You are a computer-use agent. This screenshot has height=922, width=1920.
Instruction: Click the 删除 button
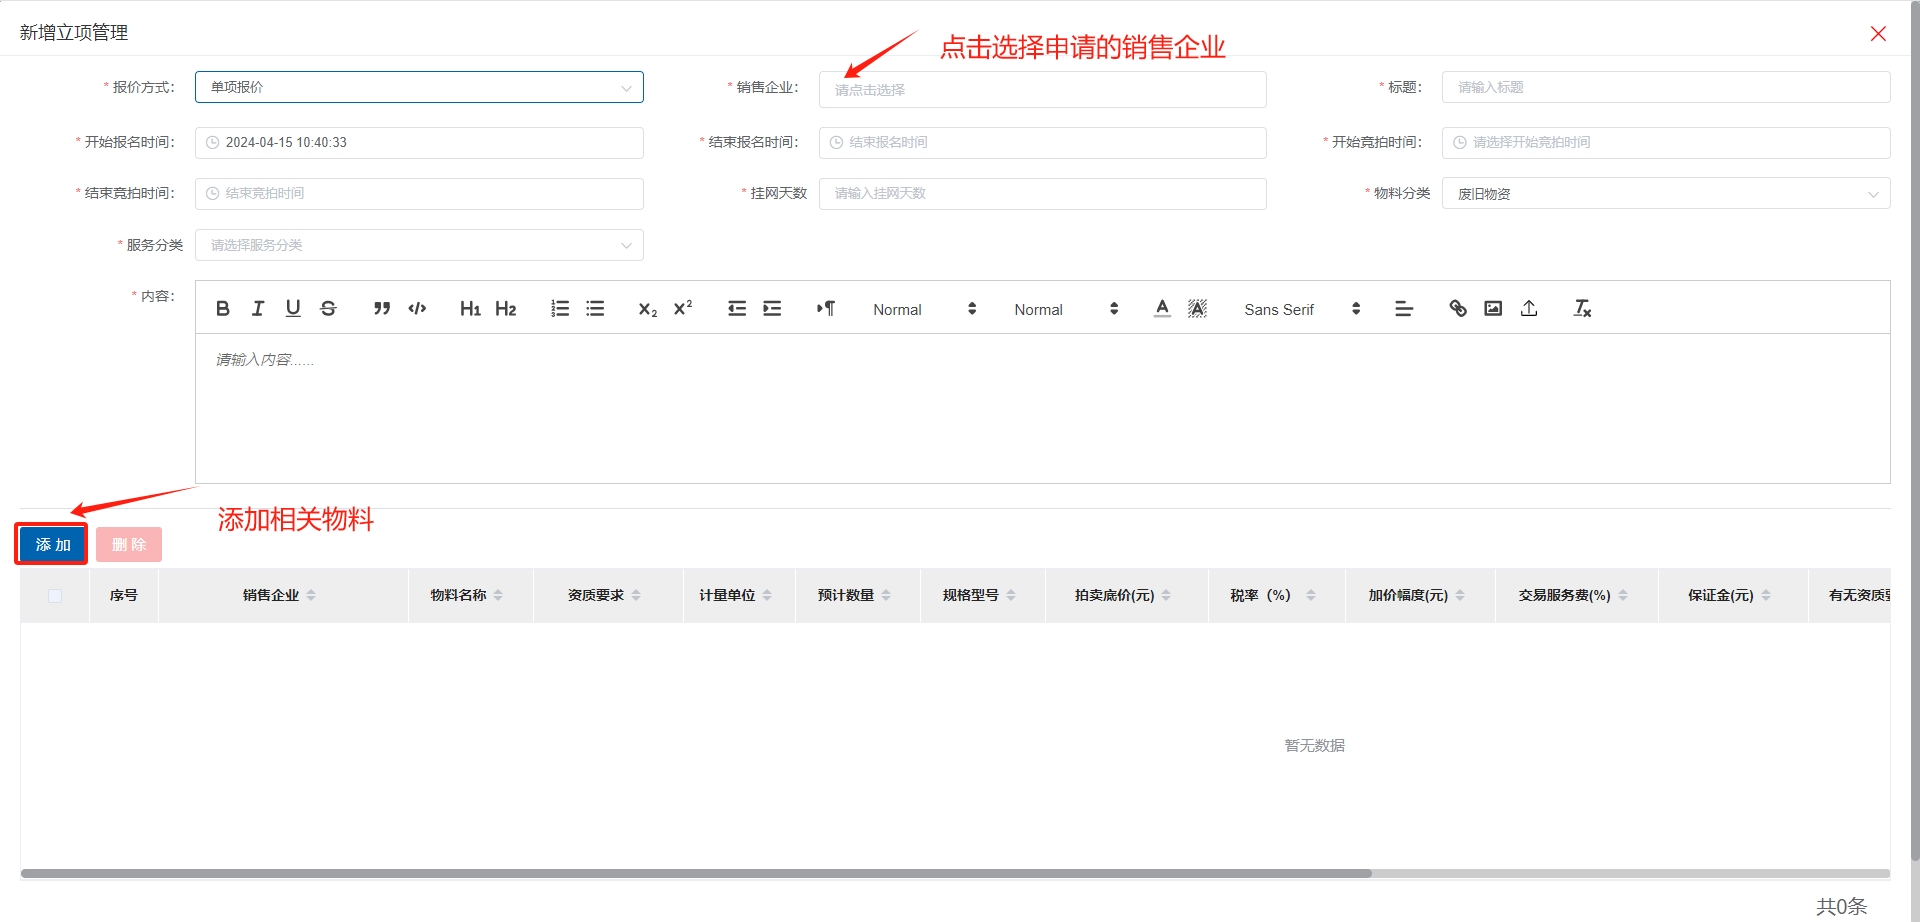[x=129, y=544]
